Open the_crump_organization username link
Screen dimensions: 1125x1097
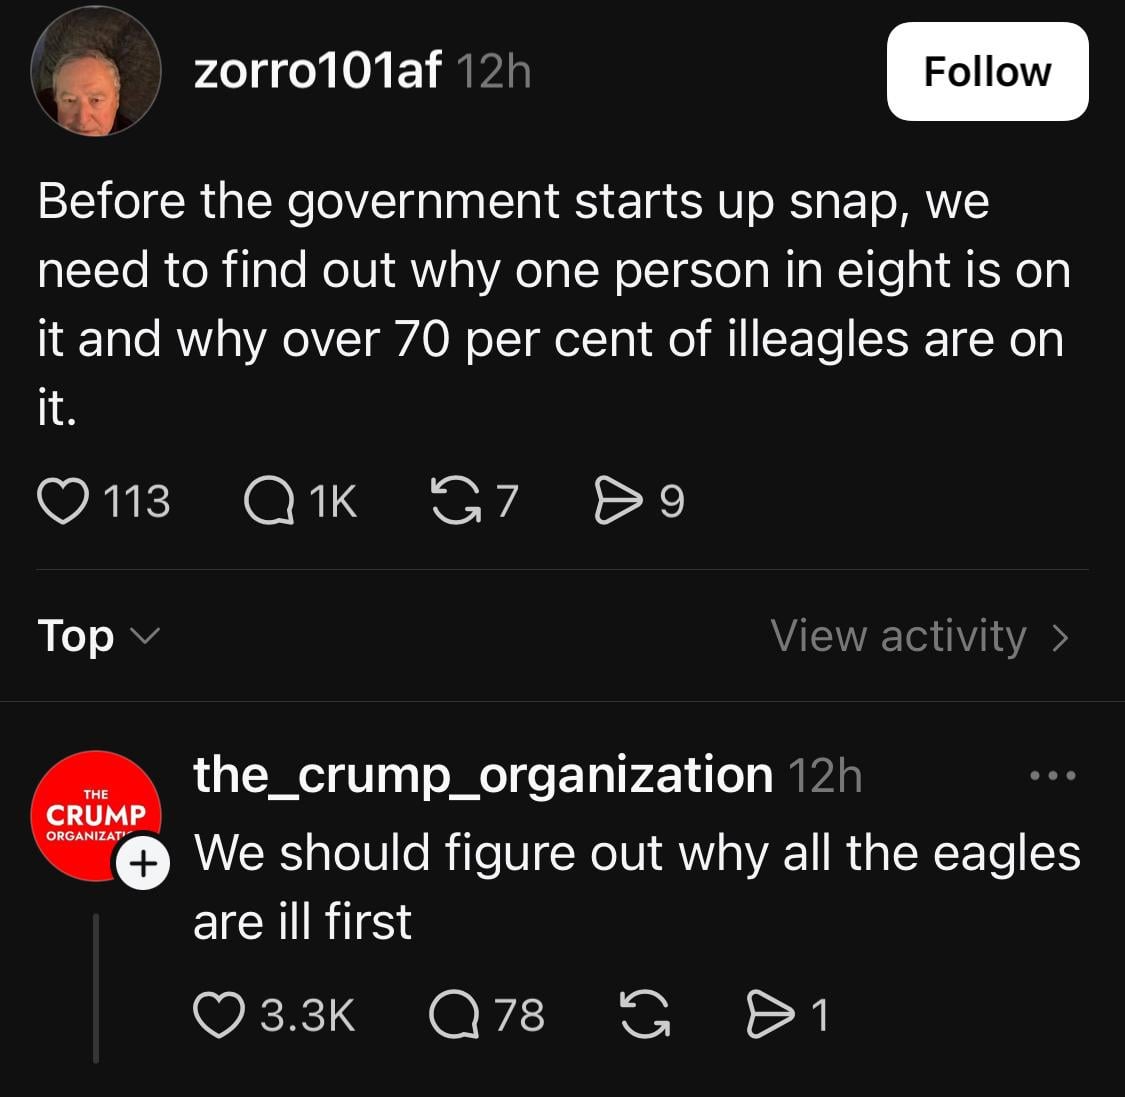coord(483,775)
